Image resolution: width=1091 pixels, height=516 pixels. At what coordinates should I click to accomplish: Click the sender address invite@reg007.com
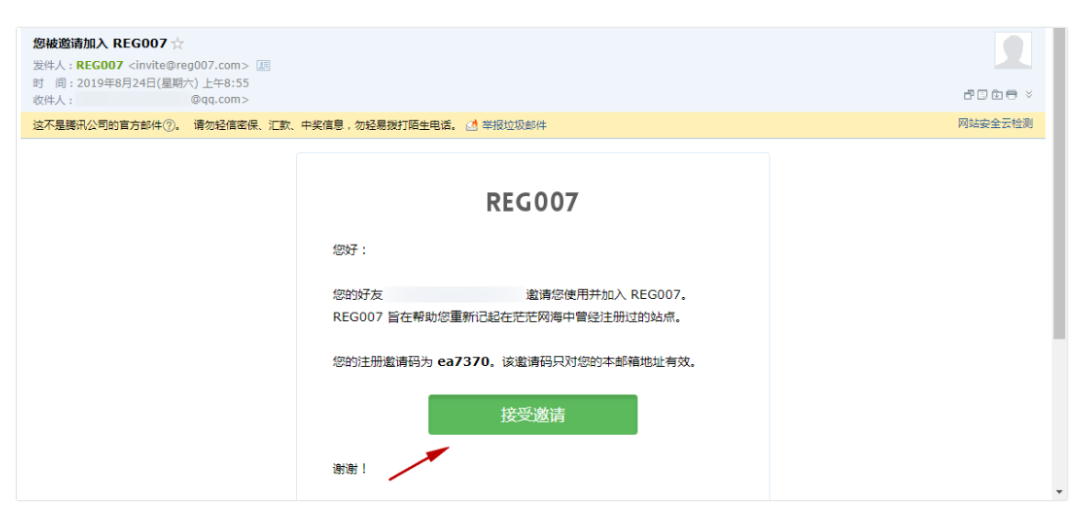(x=189, y=66)
